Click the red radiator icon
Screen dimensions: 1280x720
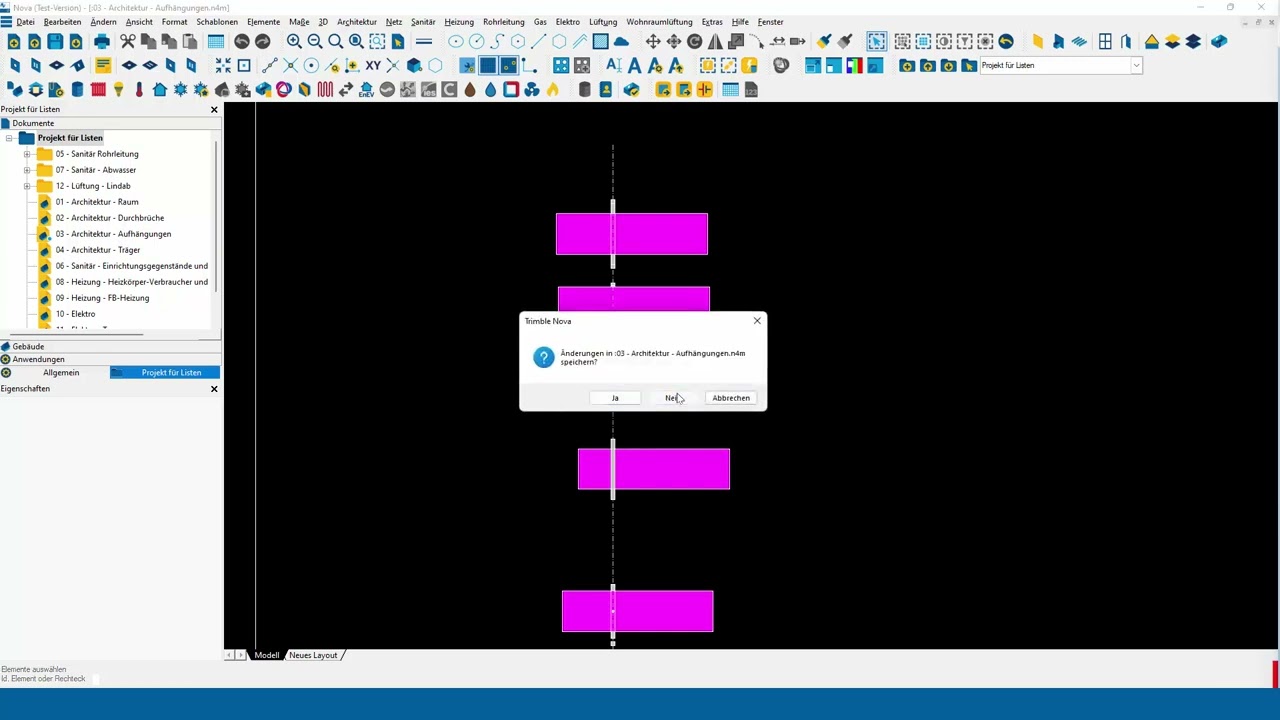click(98, 90)
